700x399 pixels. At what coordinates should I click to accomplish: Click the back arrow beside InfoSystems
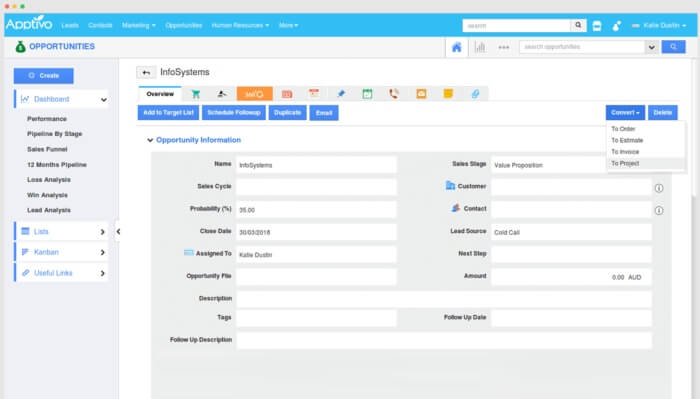146,72
